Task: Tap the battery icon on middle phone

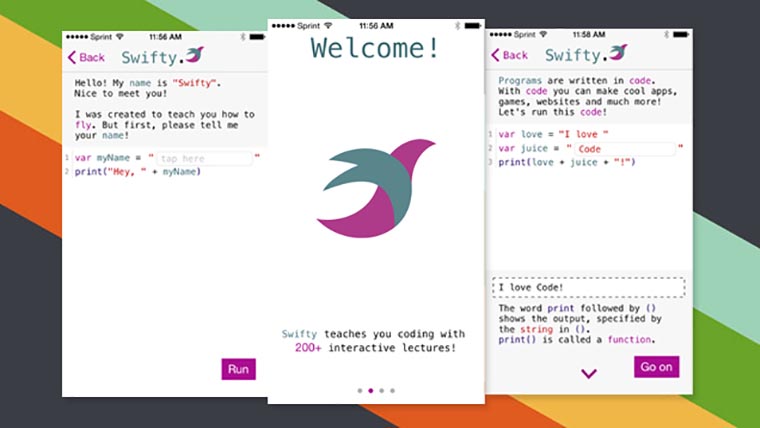Action: coord(473,26)
